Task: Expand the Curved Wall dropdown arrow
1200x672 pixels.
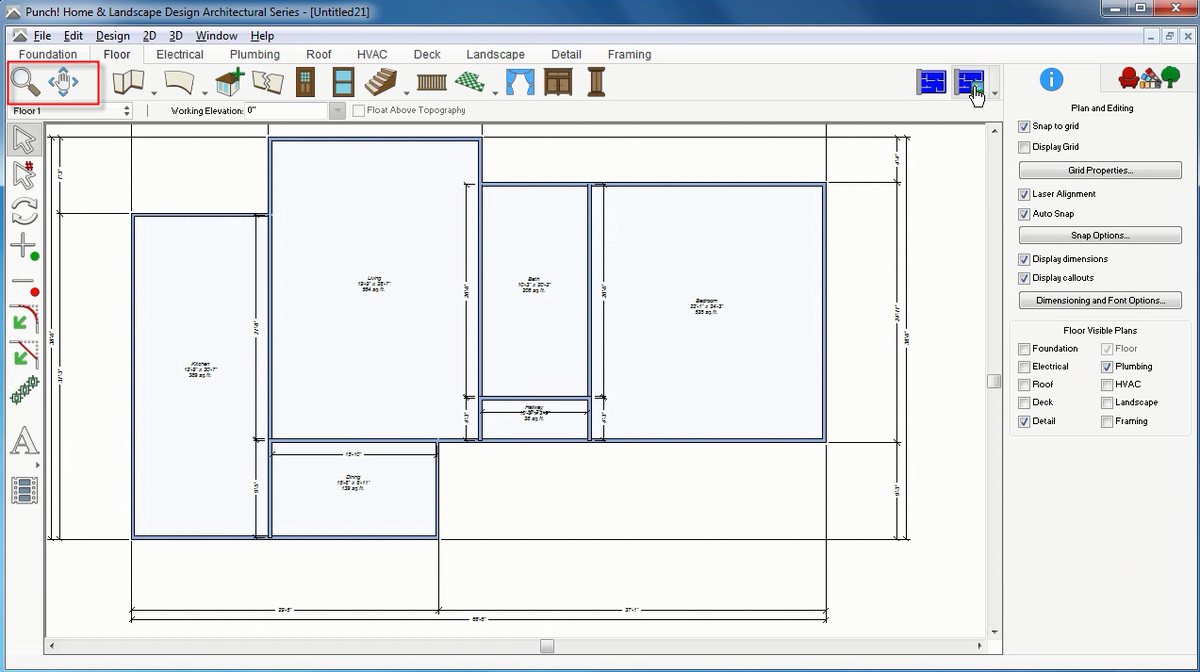Action: pos(205,93)
